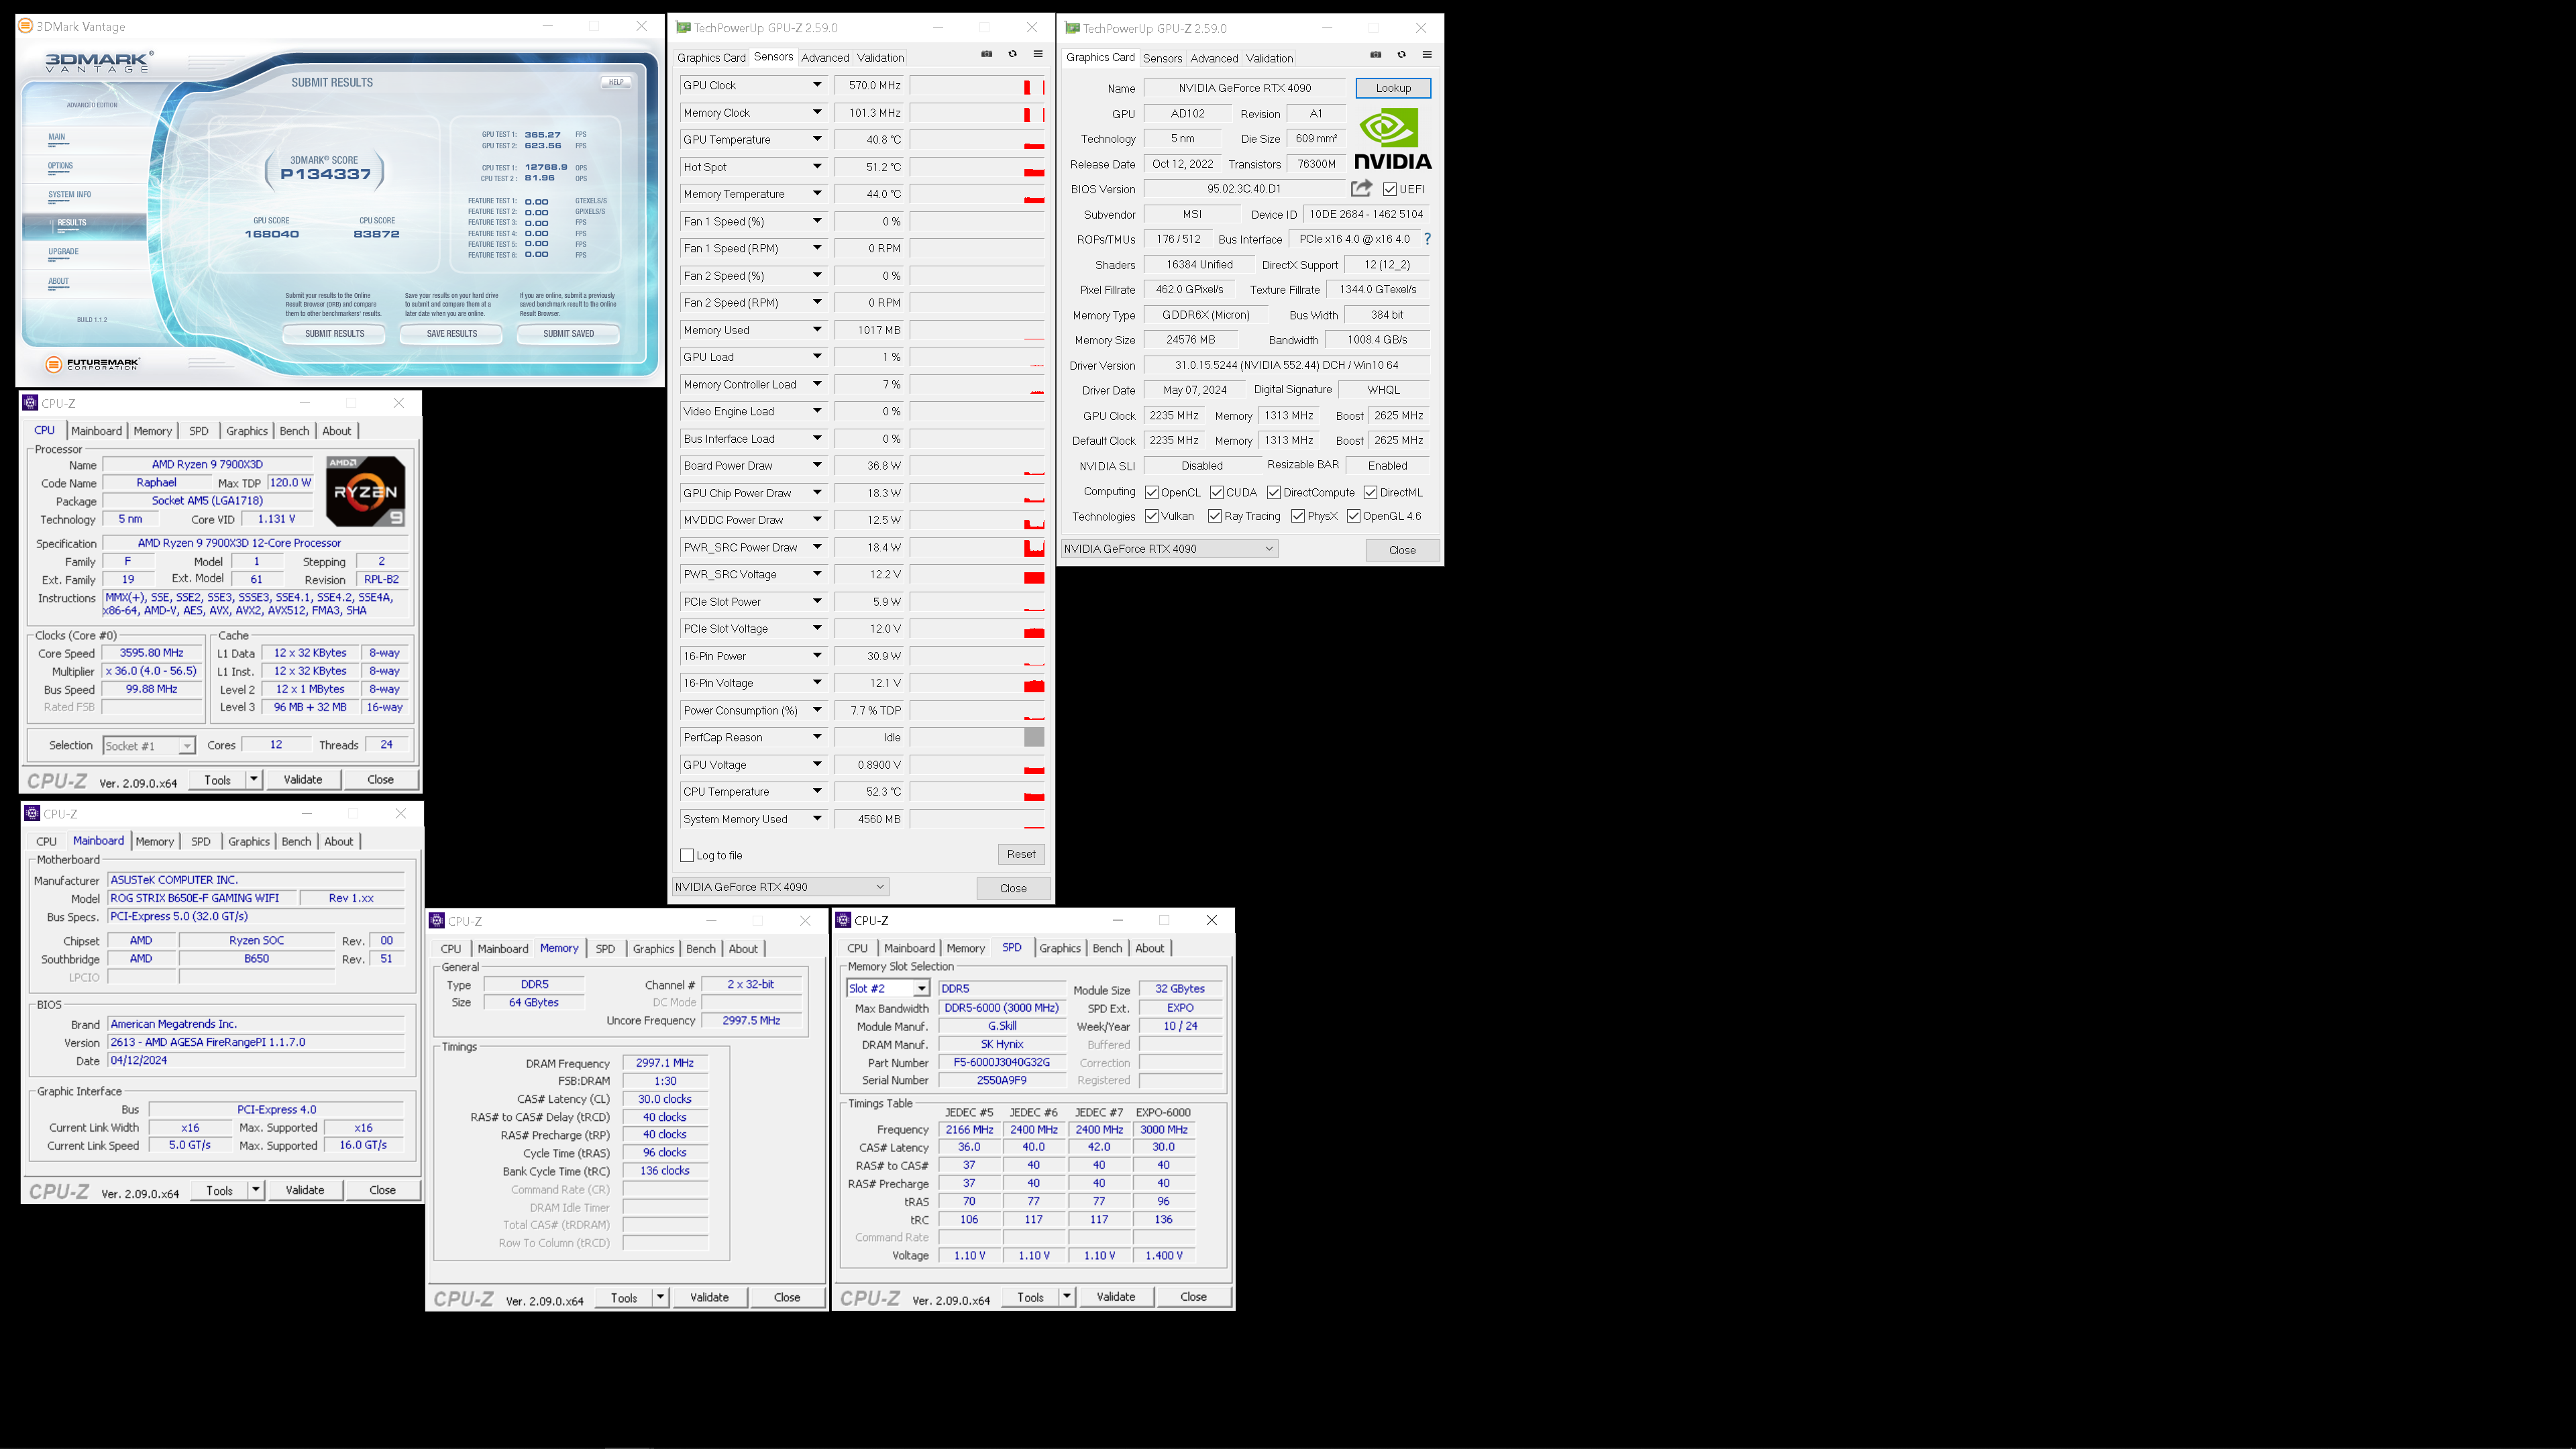2576x1449 pixels.
Task: Click SUBMIT SAVED in 3DMark Vantage
Action: (568, 334)
